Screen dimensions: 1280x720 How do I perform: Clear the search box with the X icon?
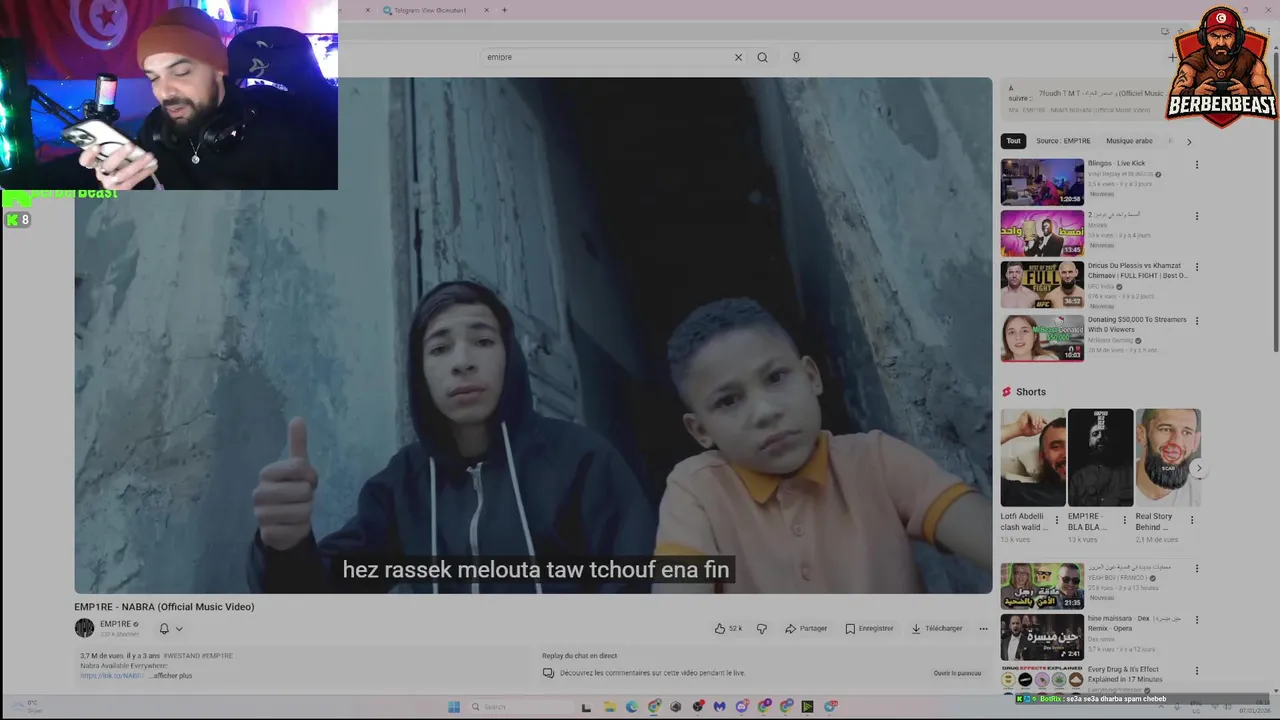(738, 57)
